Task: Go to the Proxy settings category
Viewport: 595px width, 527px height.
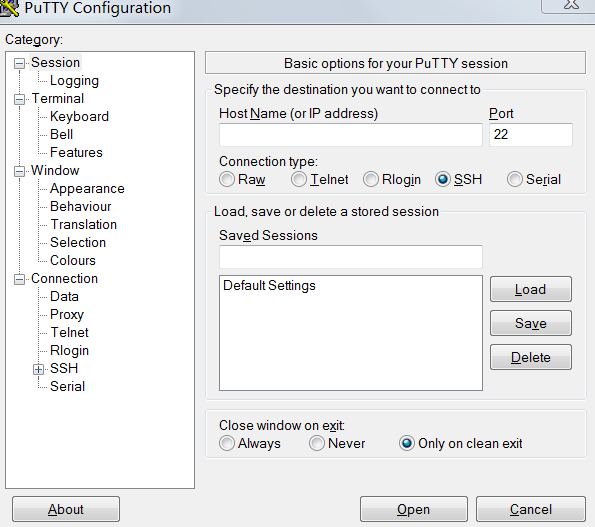Action: [67, 315]
